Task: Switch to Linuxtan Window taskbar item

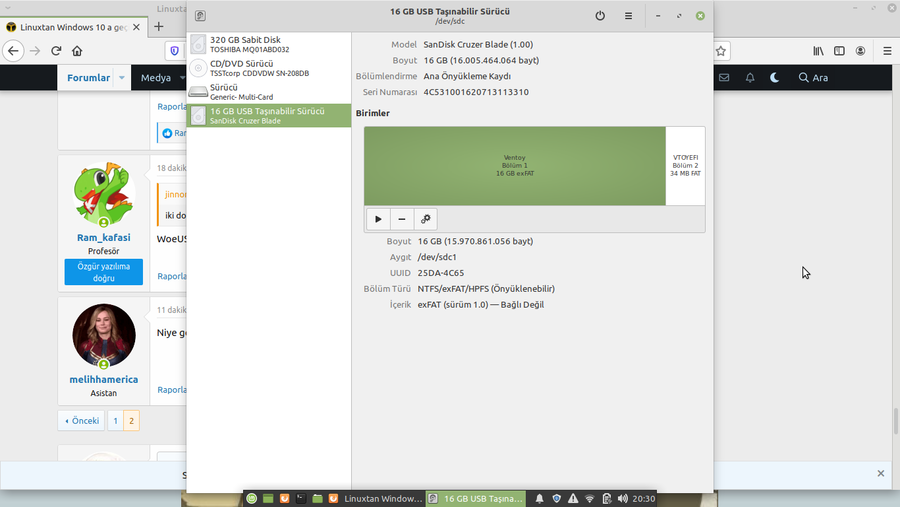Action: click(376, 498)
